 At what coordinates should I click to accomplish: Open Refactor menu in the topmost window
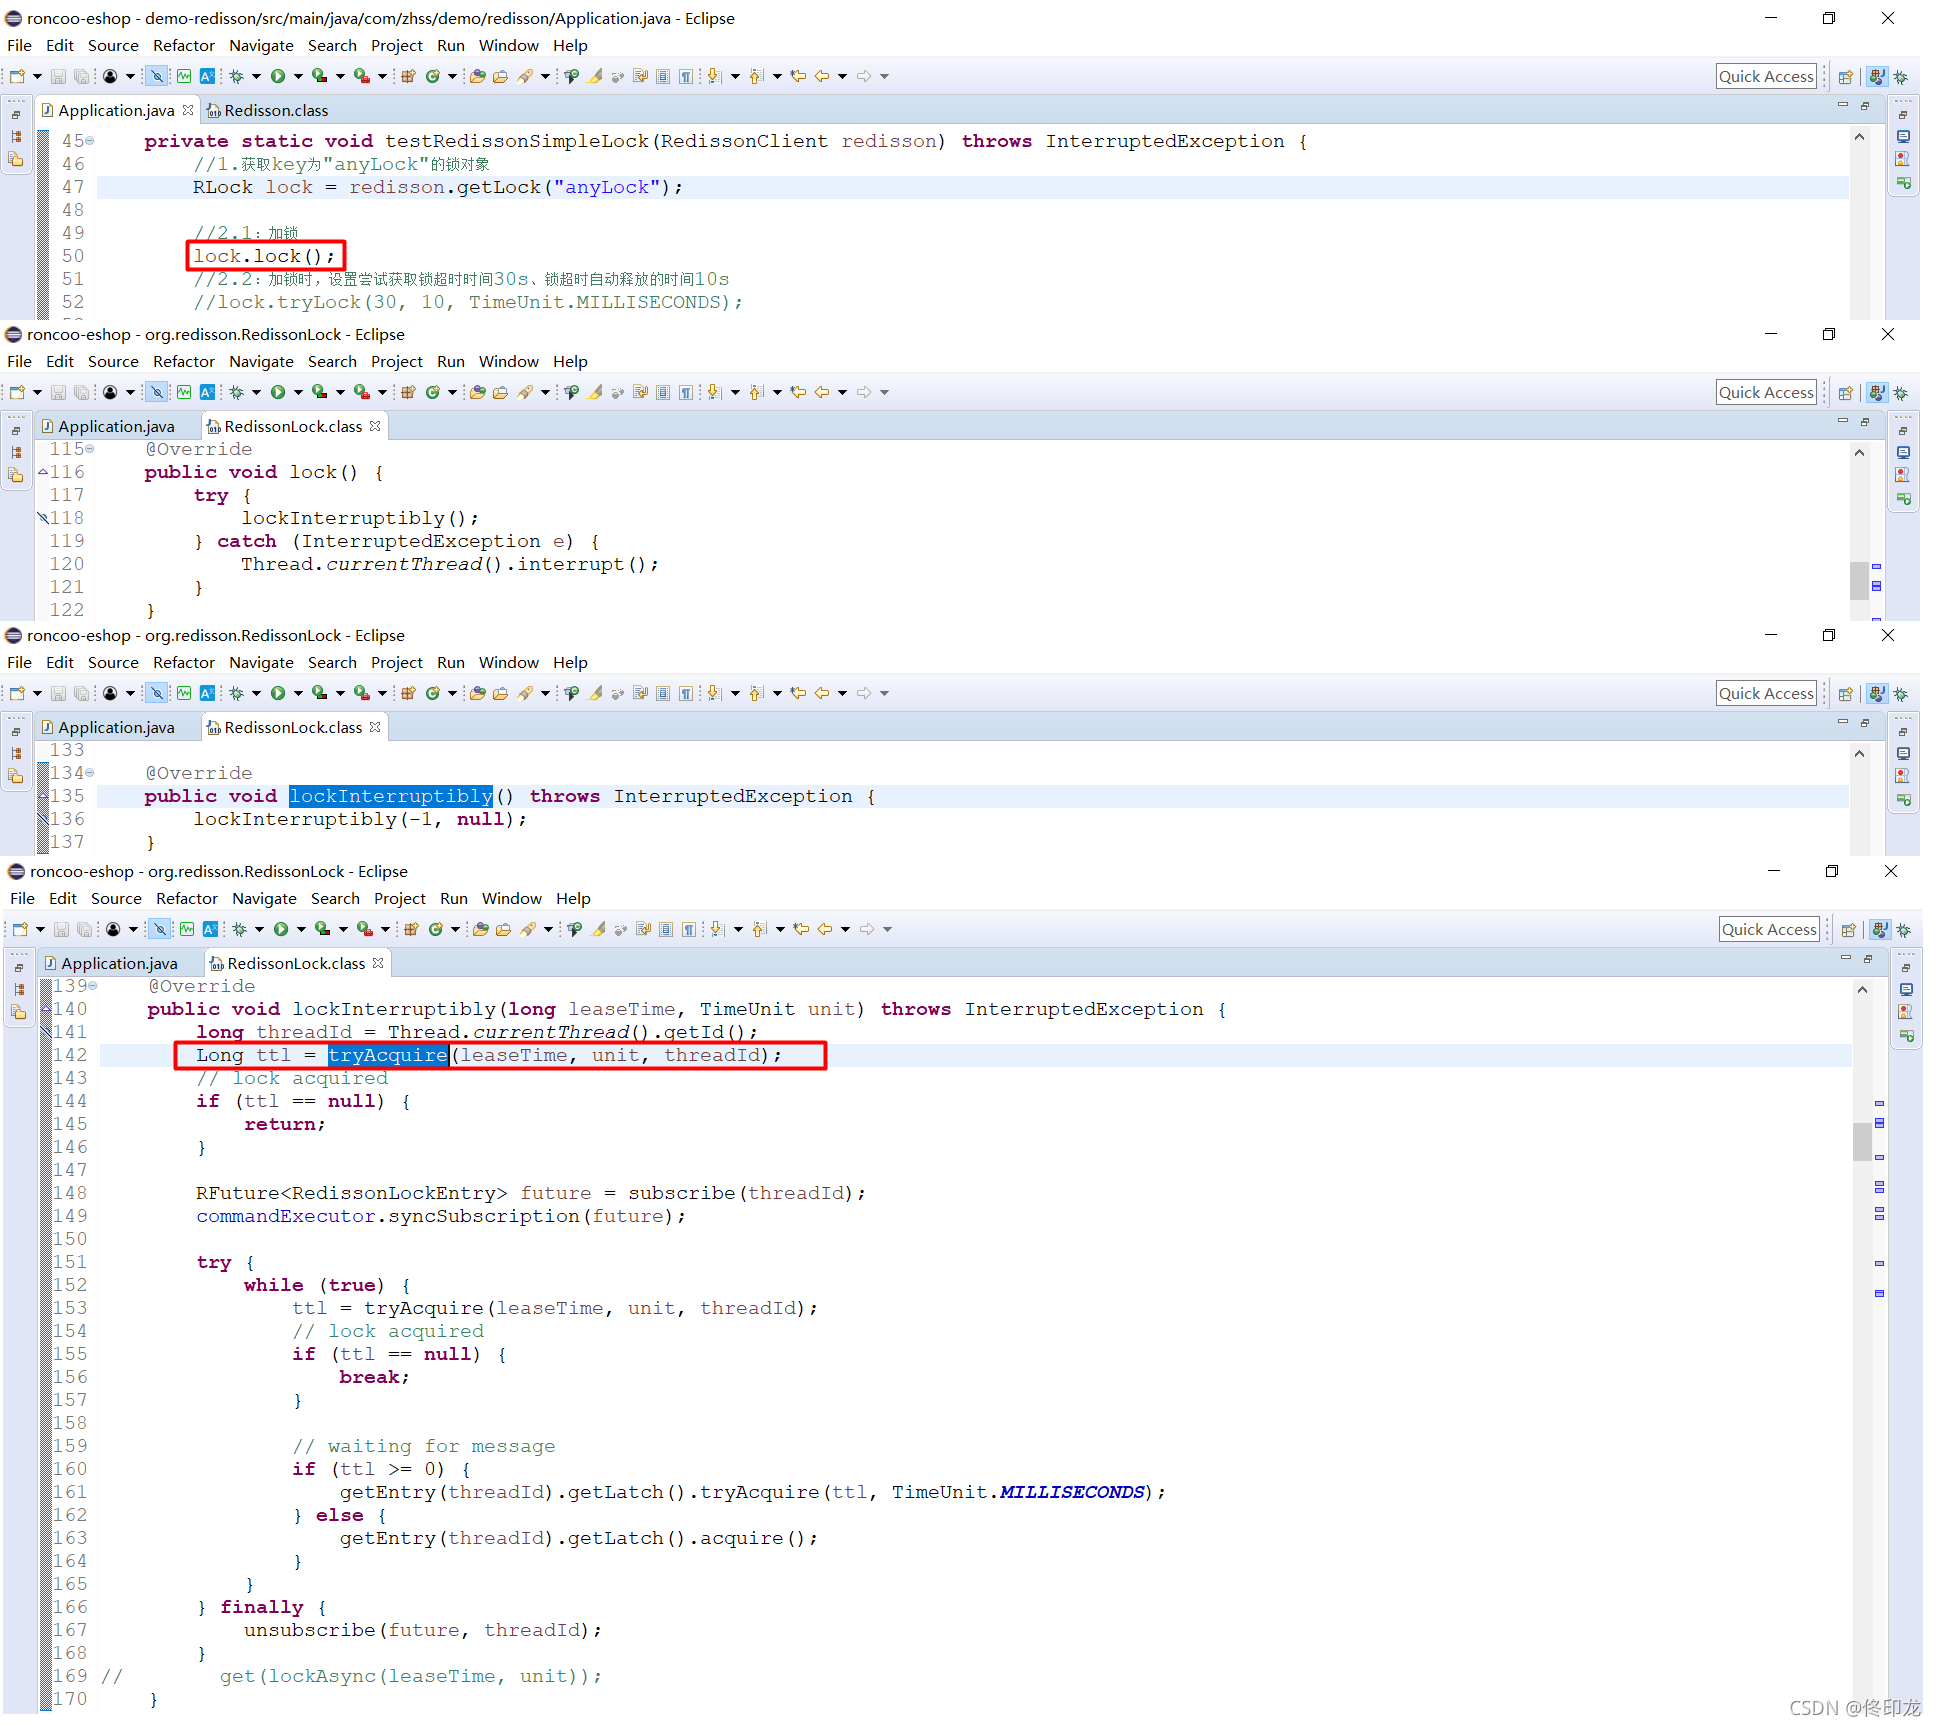(x=183, y=45)
